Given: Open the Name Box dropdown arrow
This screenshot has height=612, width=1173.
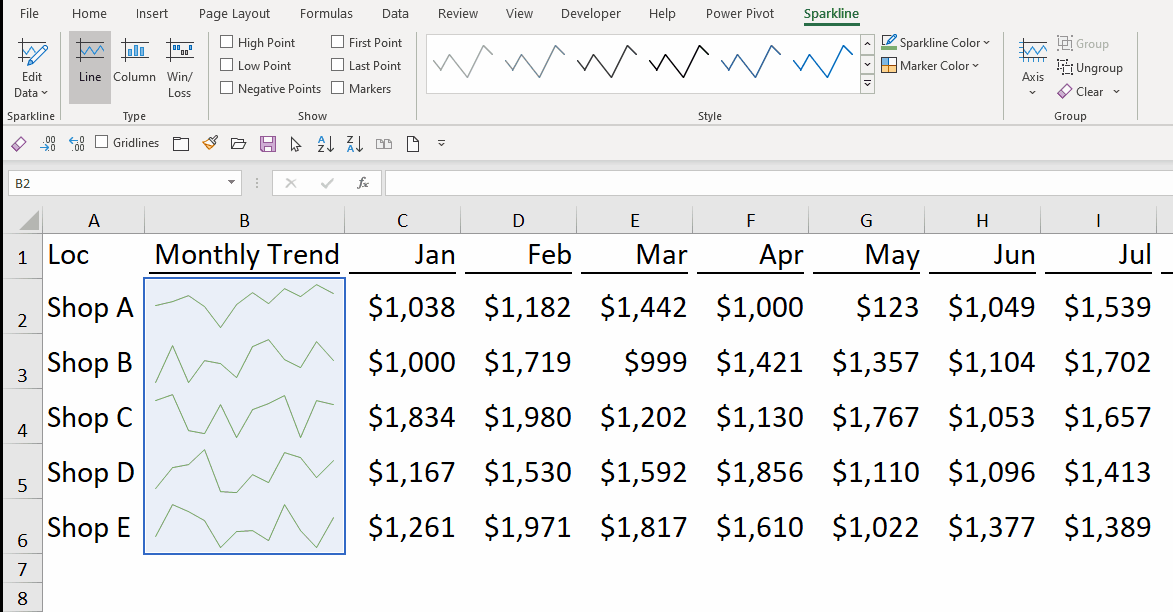Looking at the screenshot, I should pos(232,183).
